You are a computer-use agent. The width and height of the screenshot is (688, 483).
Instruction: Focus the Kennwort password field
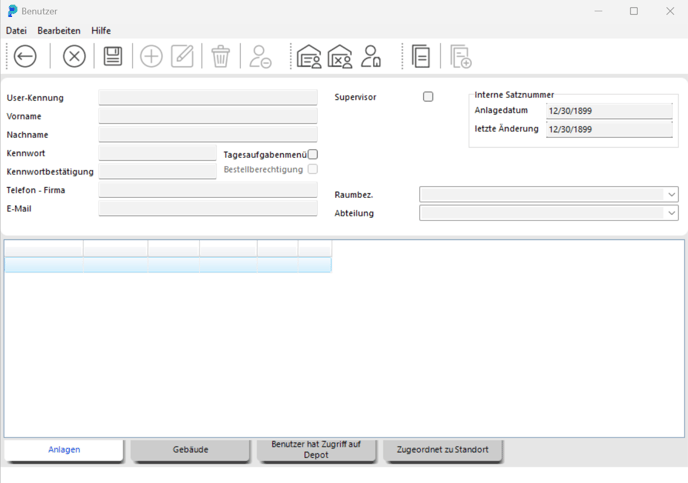(x=158, y=153)
